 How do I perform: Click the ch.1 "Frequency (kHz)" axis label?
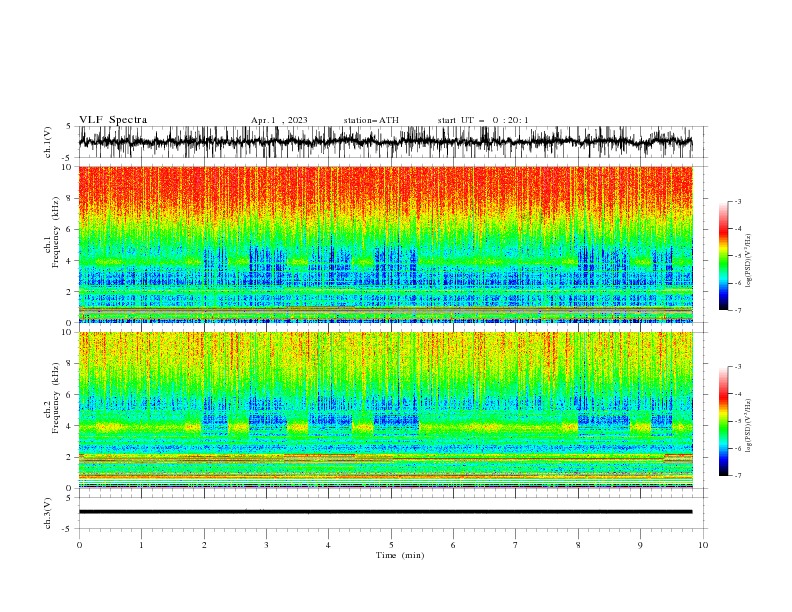[56, 233]
